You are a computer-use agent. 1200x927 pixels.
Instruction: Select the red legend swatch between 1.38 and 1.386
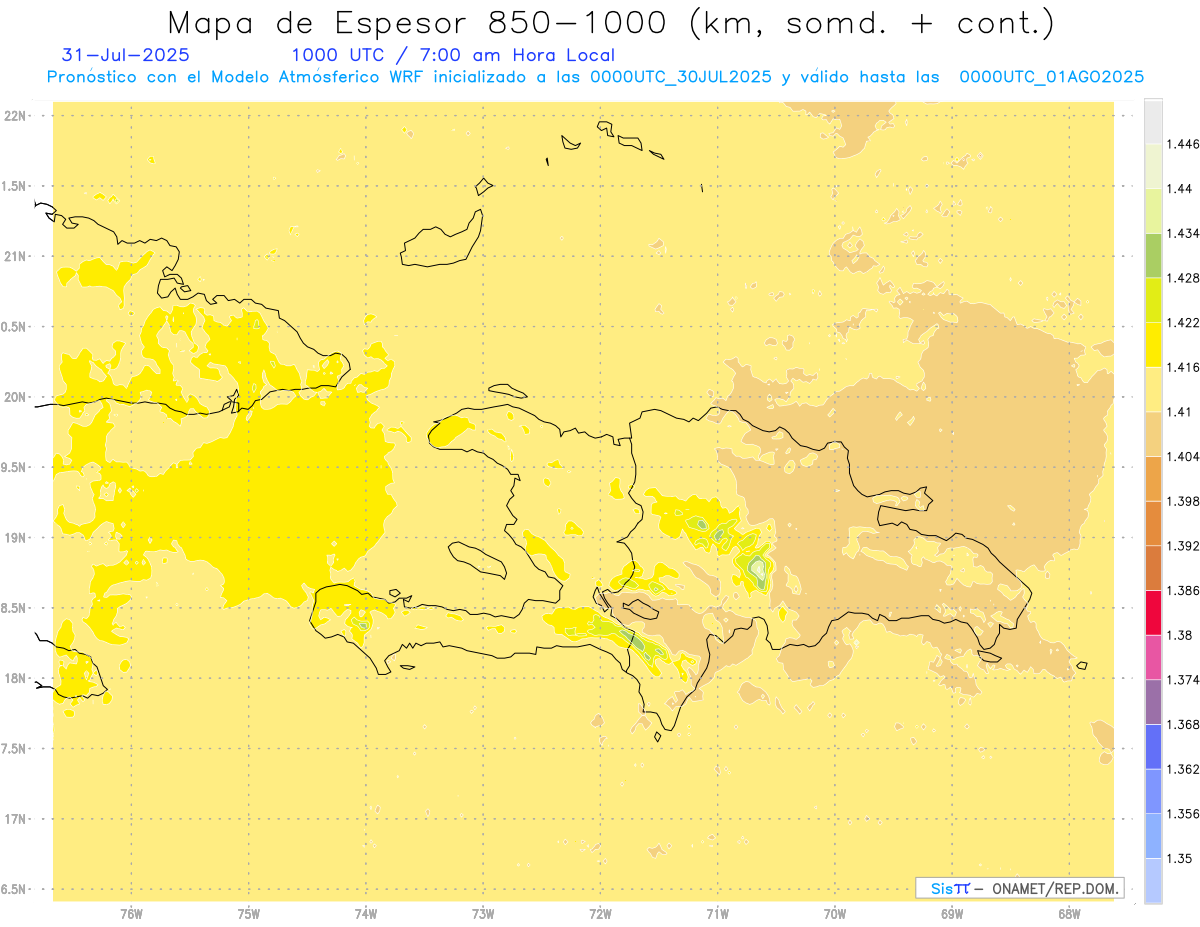tap(1152, 613)
